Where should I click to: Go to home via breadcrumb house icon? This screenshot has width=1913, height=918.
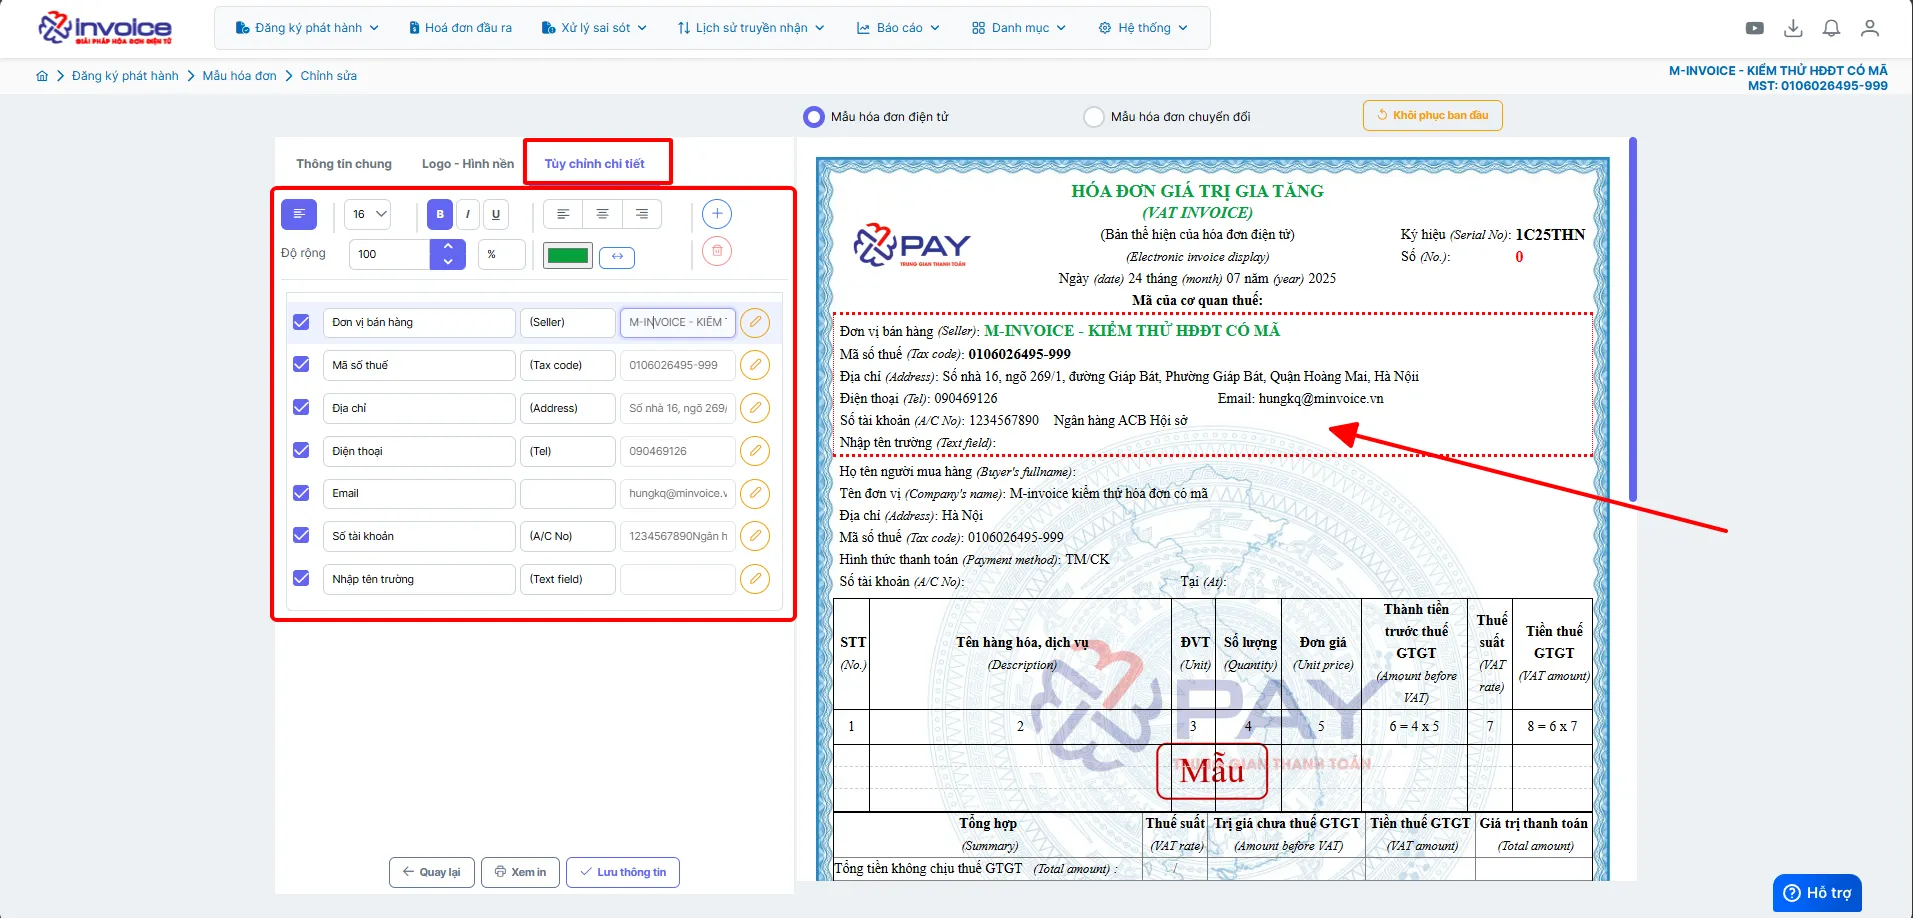pos(42,76)
